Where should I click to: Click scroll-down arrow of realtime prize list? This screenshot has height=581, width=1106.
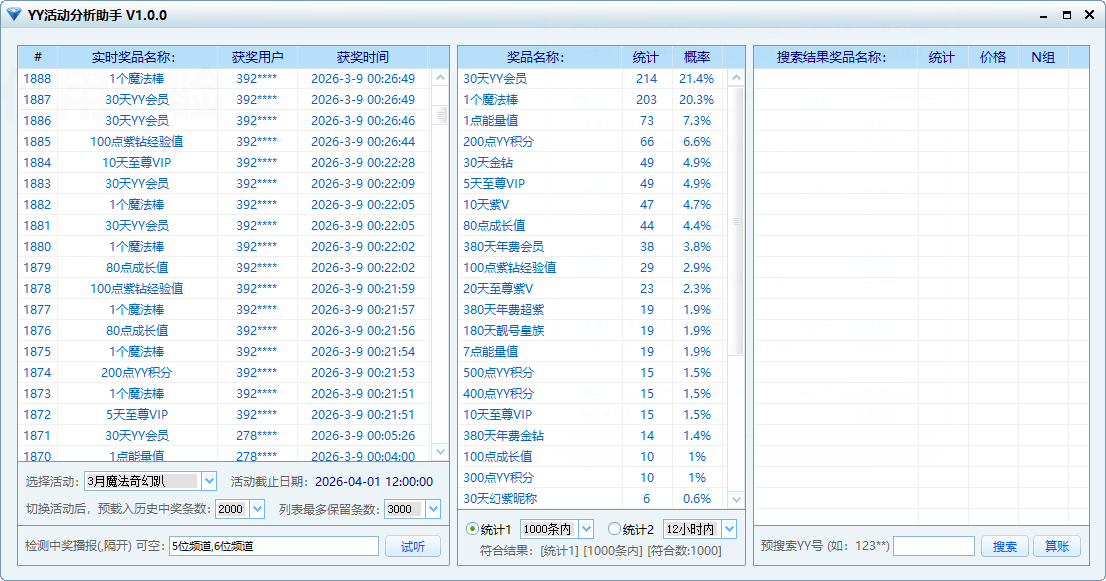click(x=441, y=452)
